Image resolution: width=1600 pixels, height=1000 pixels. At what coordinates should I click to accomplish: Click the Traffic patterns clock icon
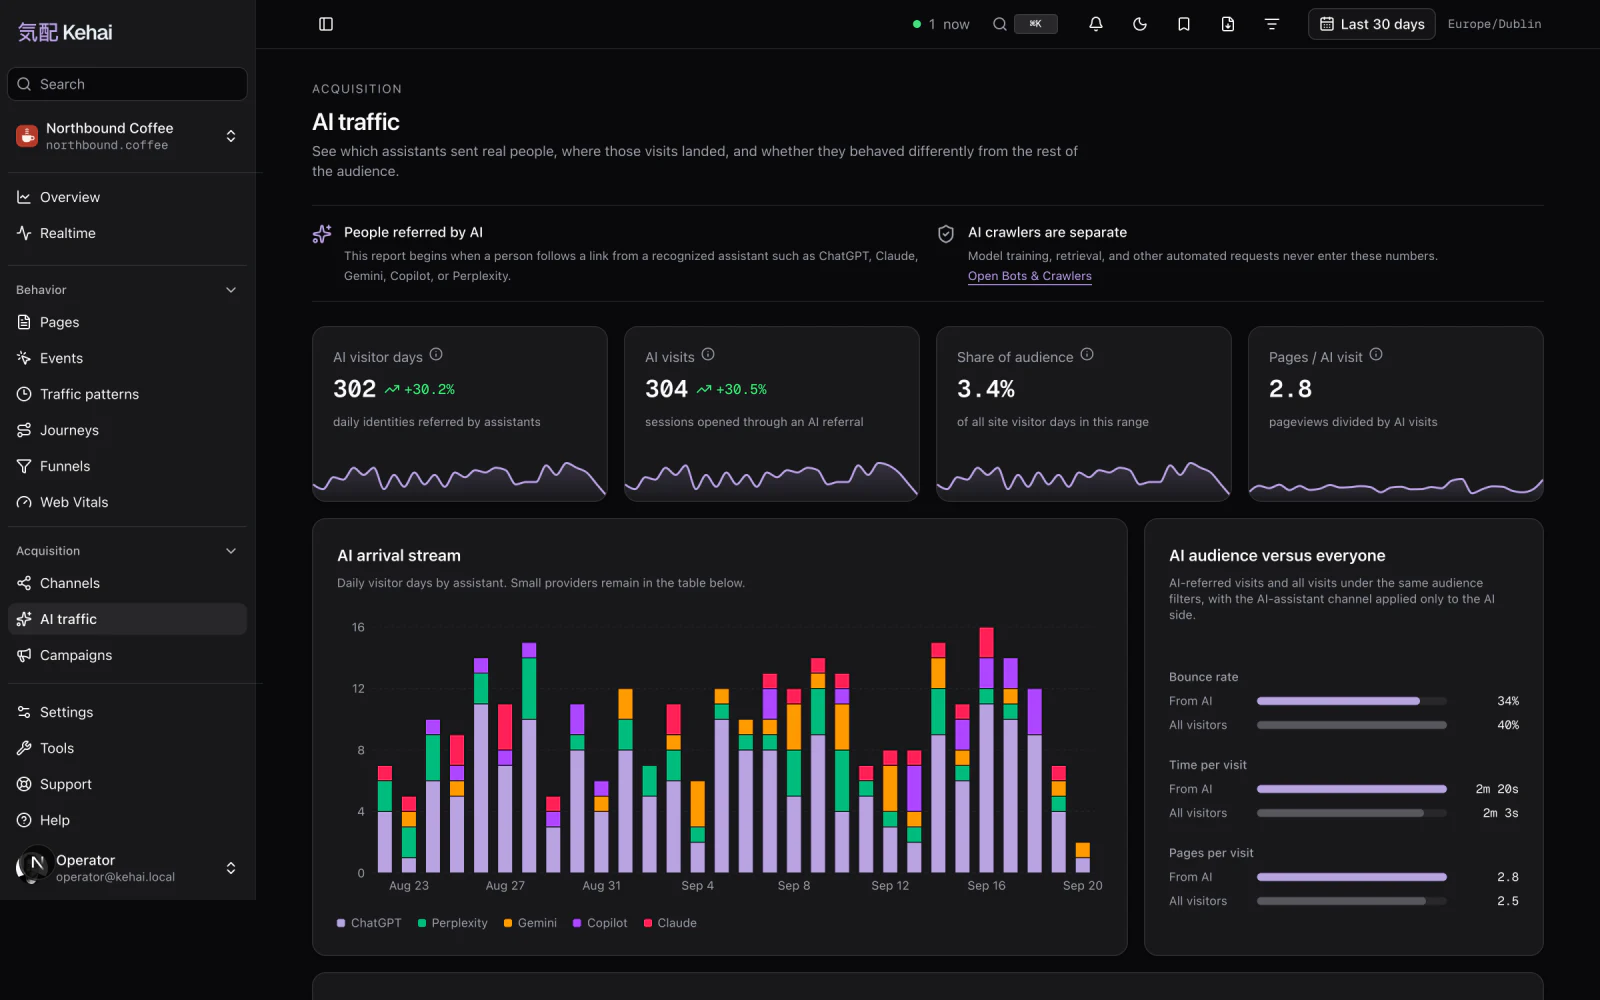pos(24,394)
